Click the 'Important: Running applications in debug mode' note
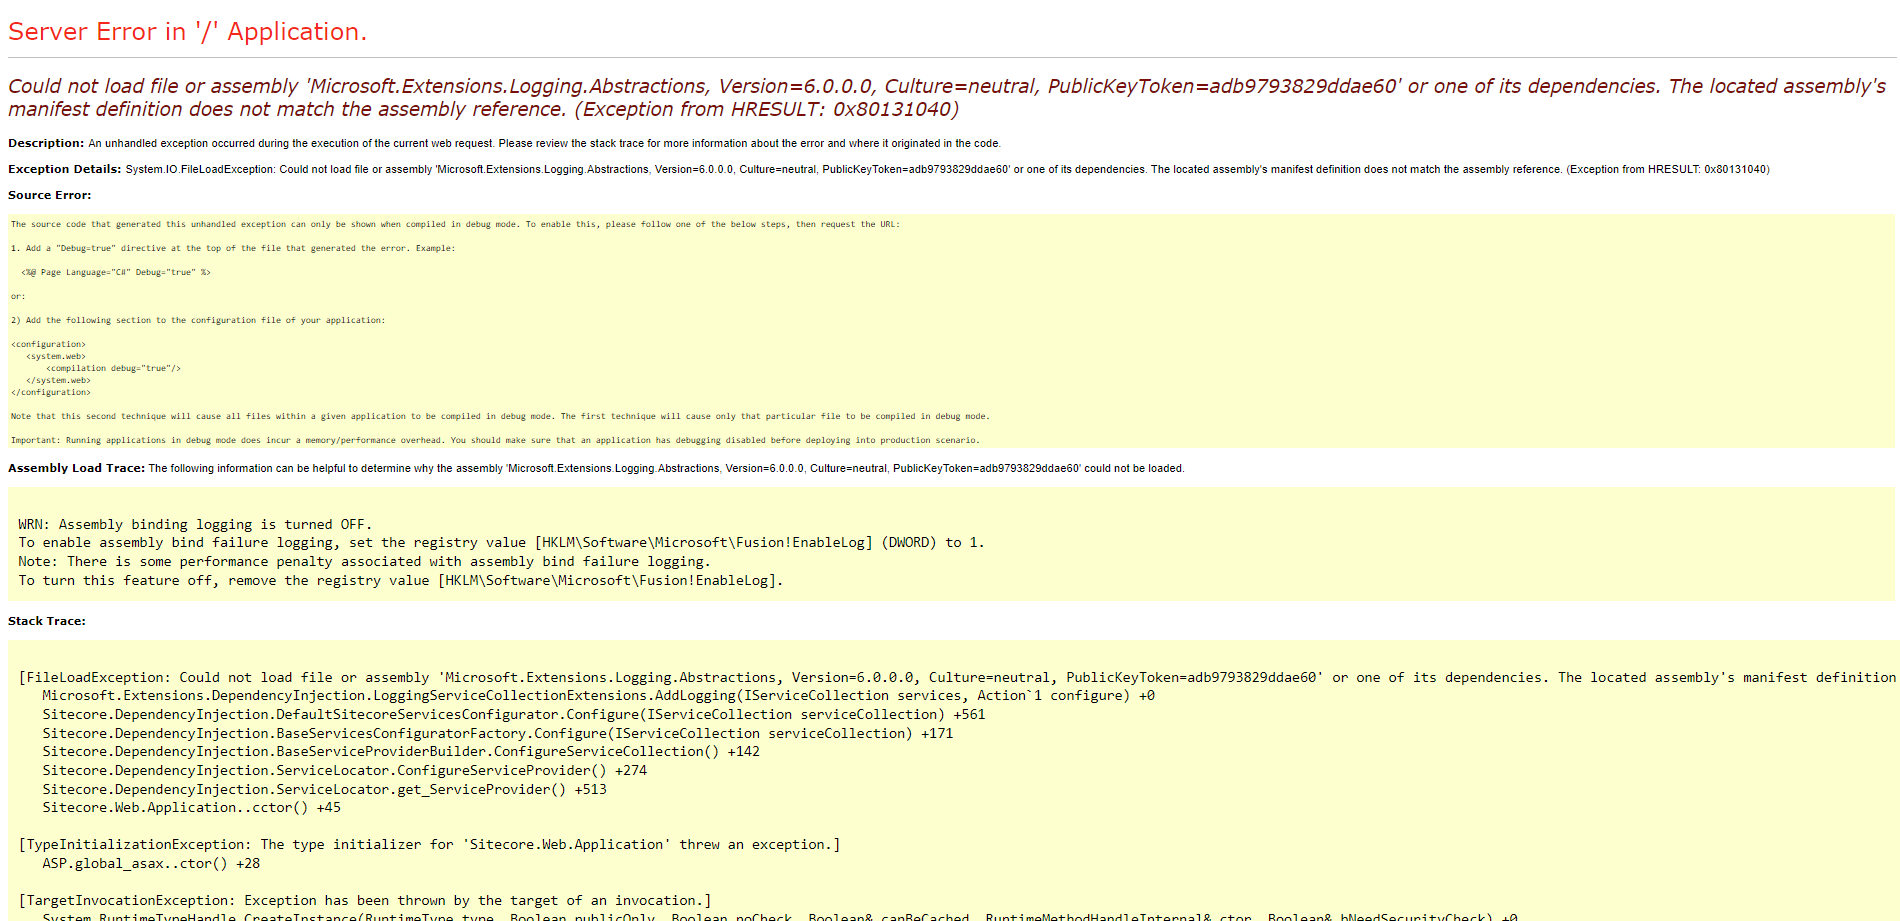This screenshot has width=1900, height=921. pyautogui.click(x=495, y=440)
